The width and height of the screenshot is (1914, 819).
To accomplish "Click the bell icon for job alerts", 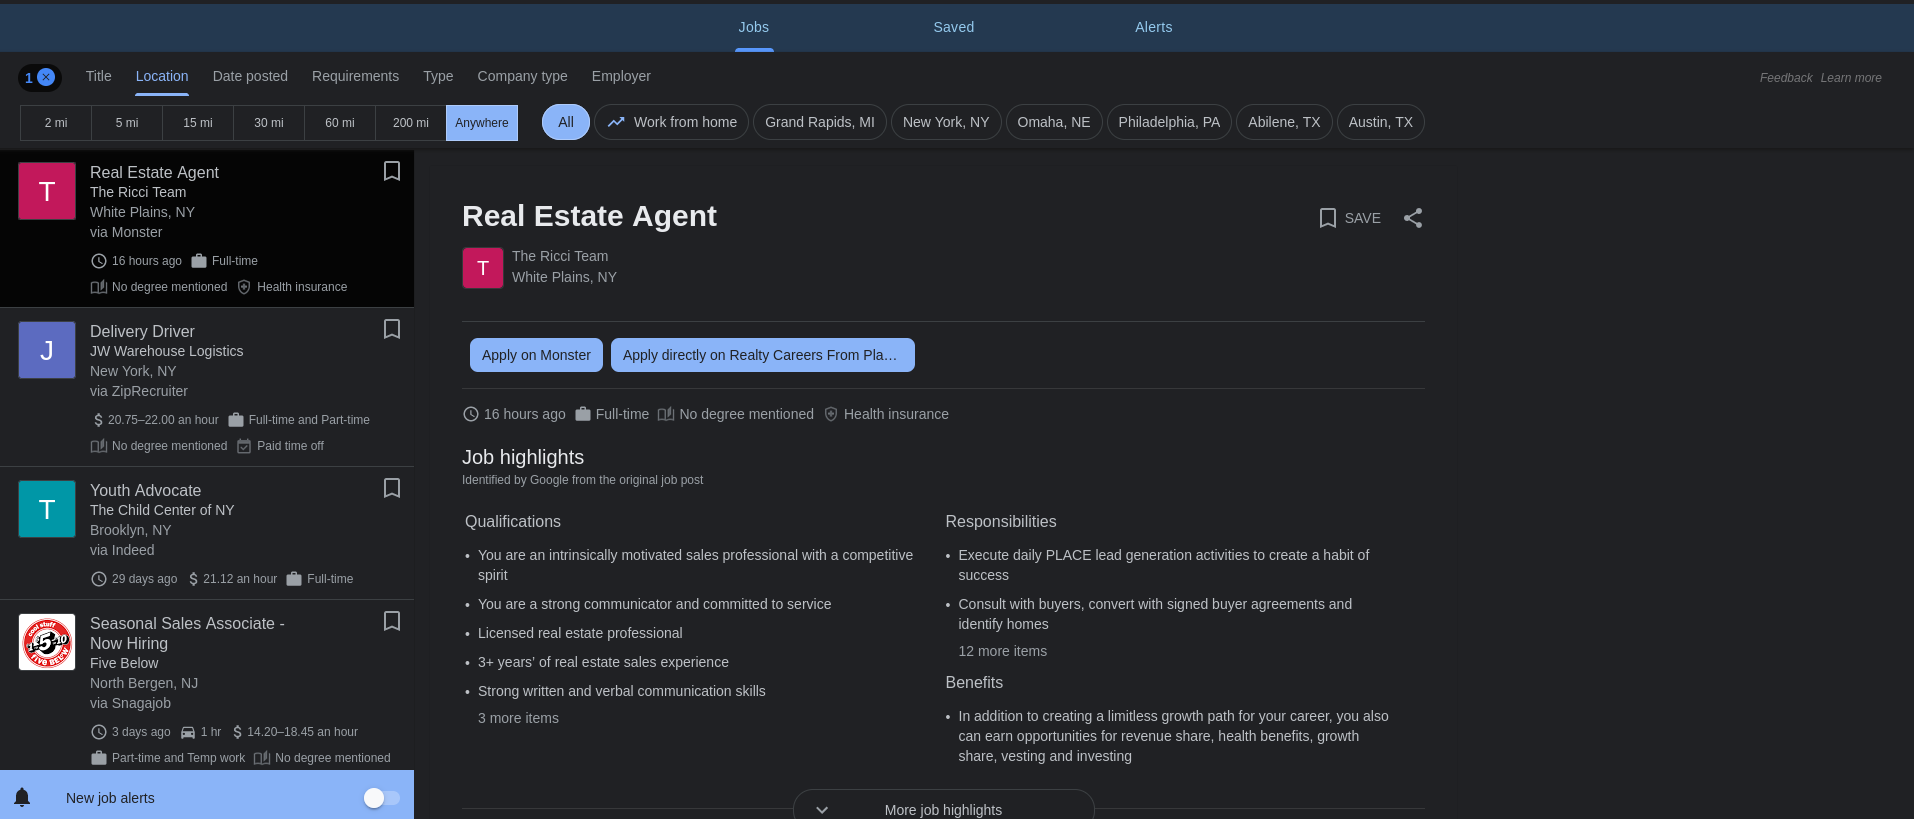I will (22, 797).
